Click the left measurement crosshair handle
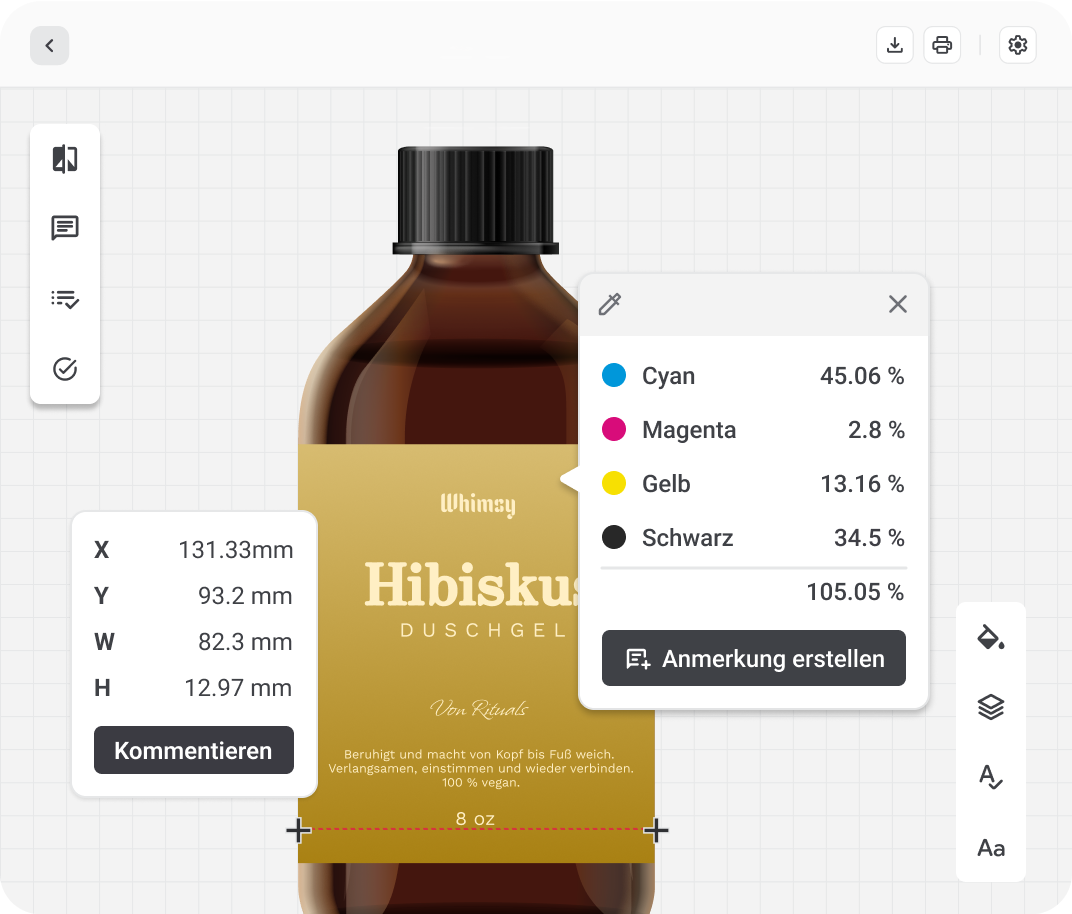Viewport: 1072px width, 914px height. click(x=298, y=829)
